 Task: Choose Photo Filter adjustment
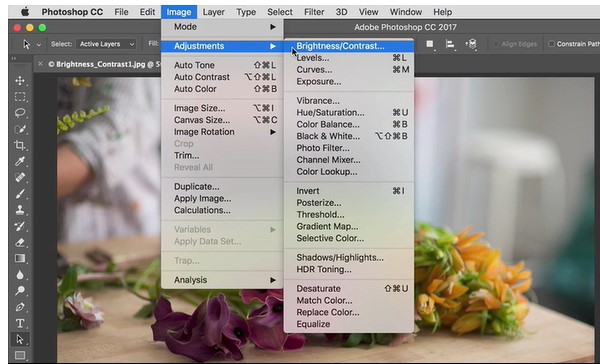[349, 148]
